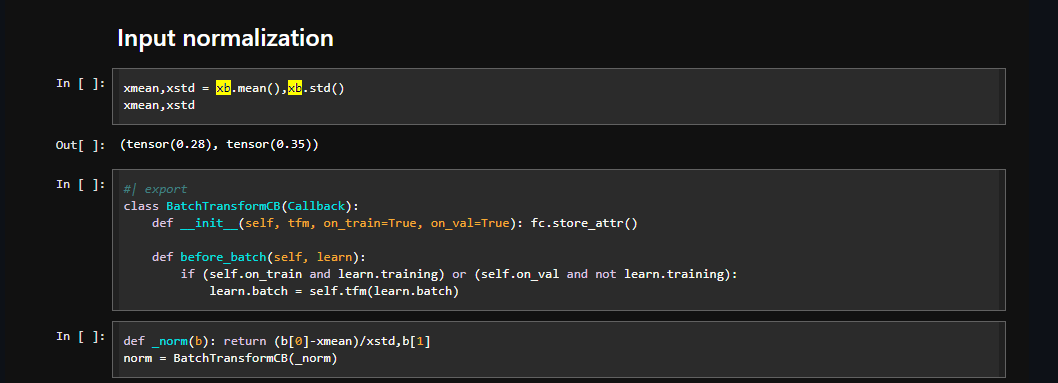1058x383 pixels.
Task: Click the first highlighted xb in xb.mean()
Action: pos(223,88)
